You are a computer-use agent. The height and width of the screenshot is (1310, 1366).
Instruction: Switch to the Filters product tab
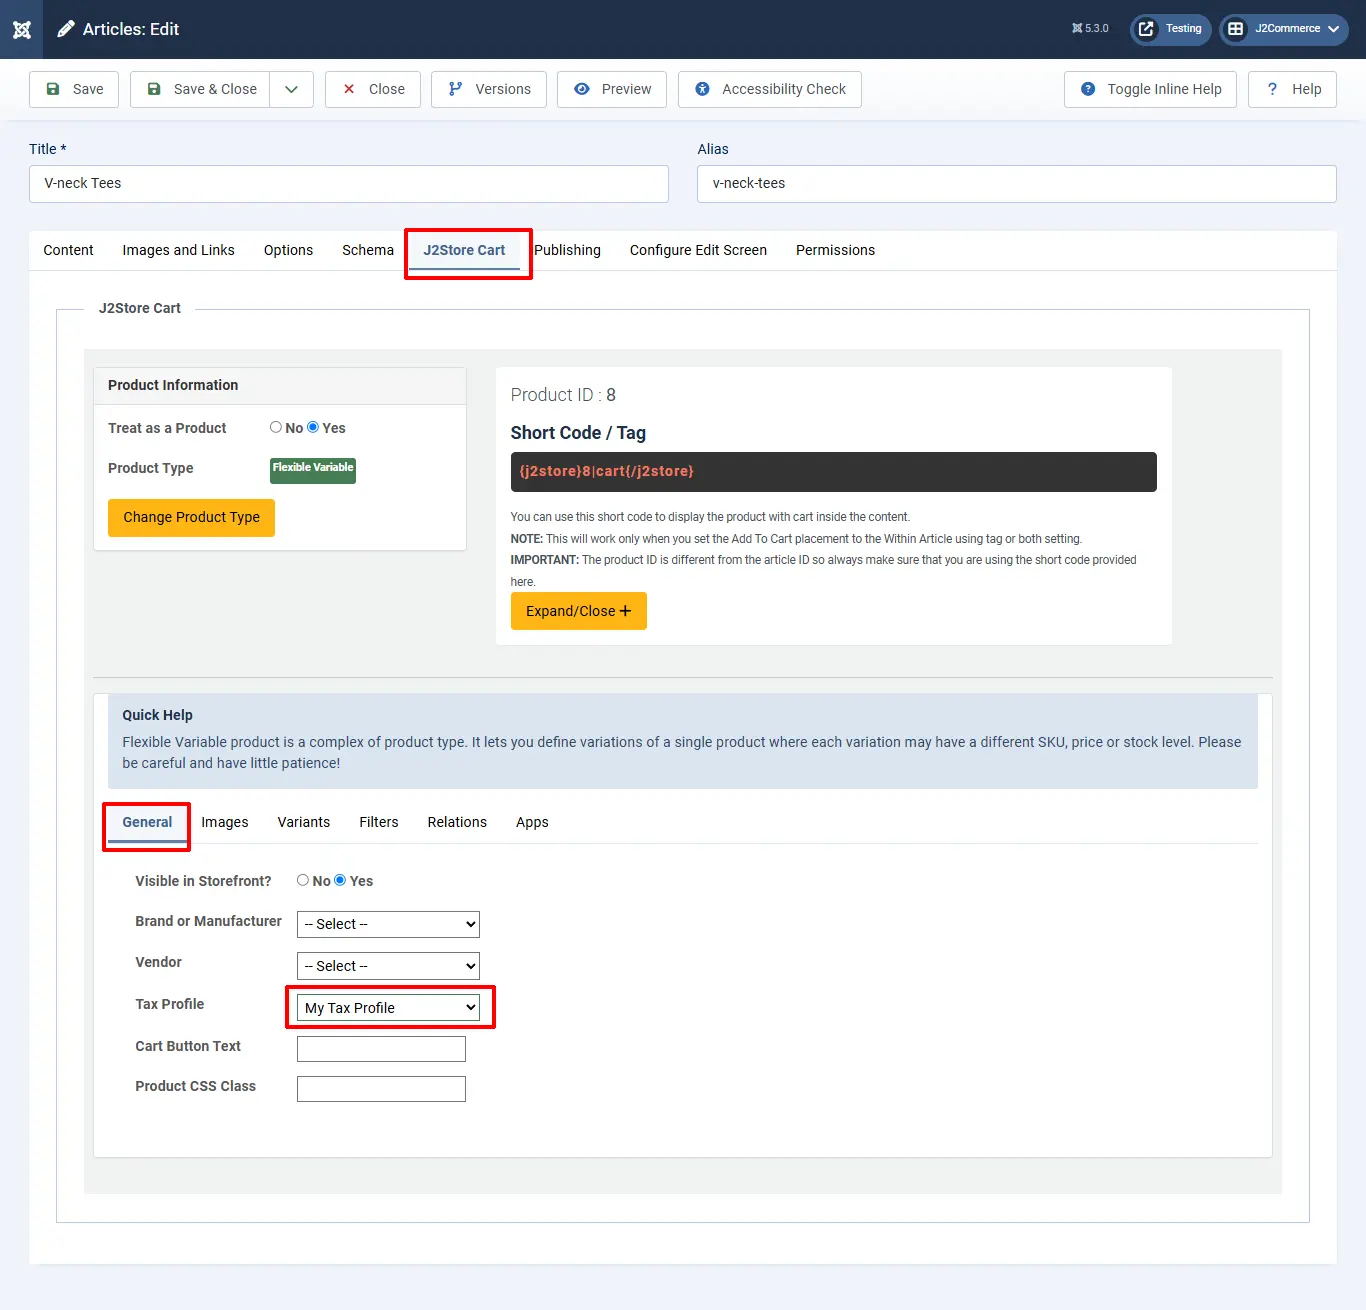(379, 822)
